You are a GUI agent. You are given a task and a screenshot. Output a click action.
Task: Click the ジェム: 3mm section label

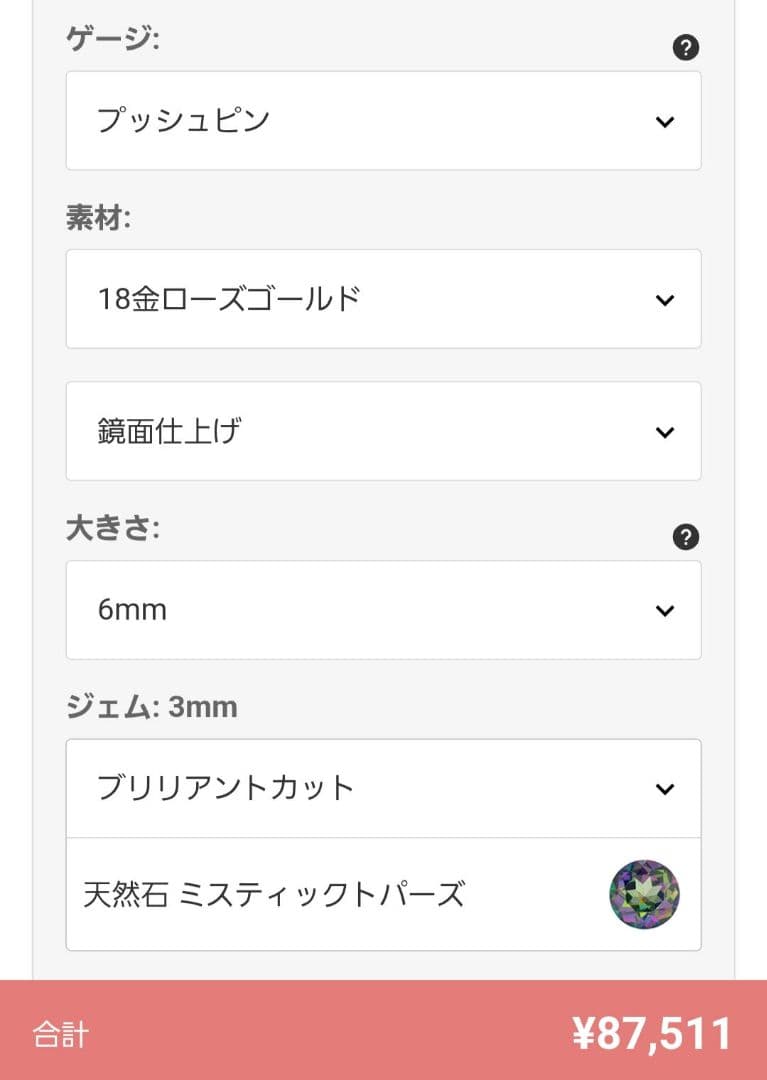pos(152,708)
